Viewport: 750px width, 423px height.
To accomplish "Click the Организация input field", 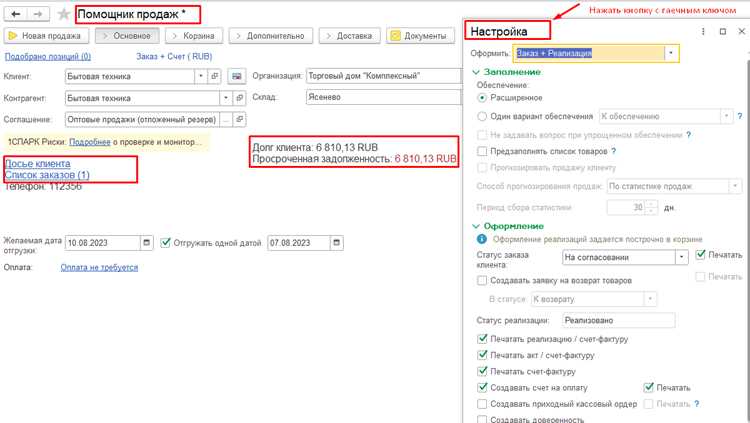I will click(384, 76).
